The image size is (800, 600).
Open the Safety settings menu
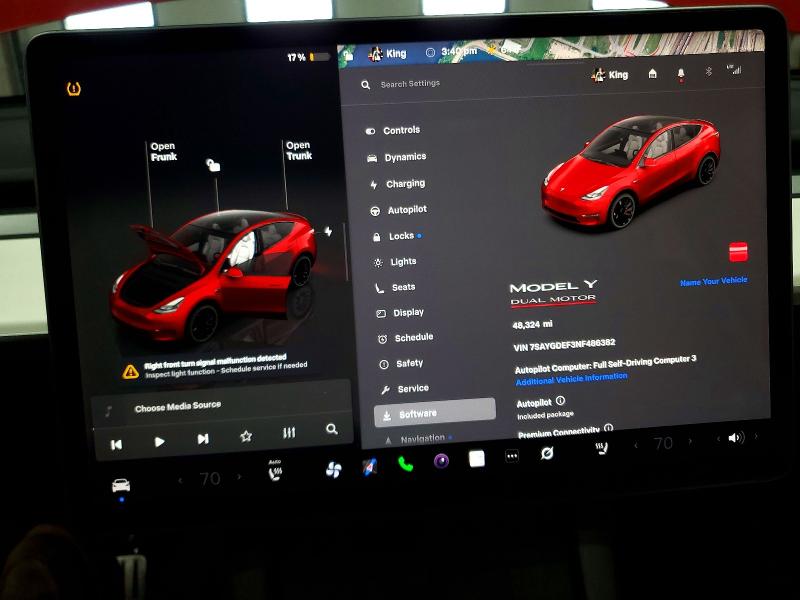[x=402, y=363]
